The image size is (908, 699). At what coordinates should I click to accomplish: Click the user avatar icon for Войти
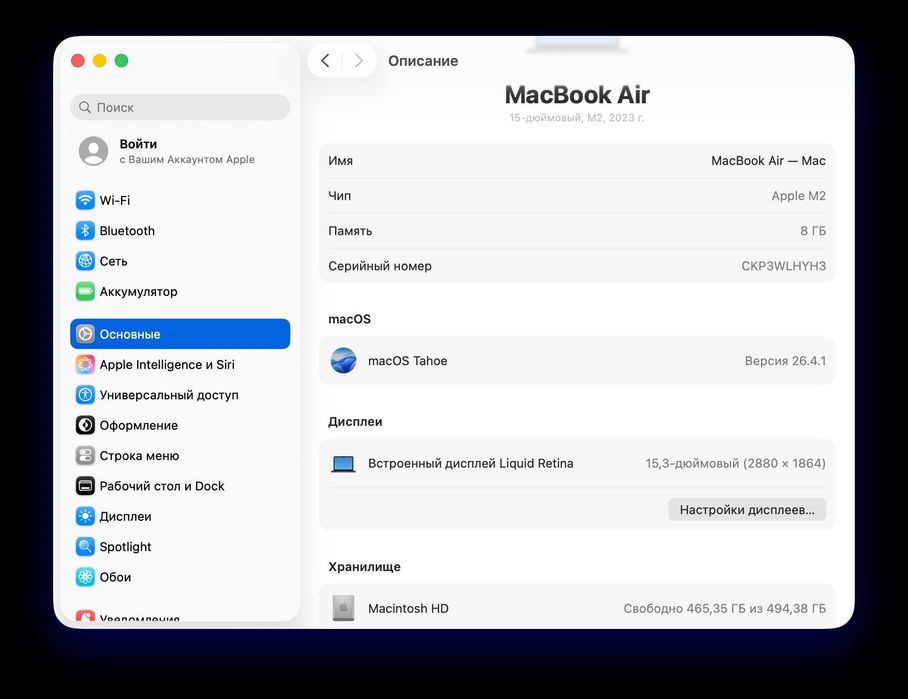[x=93, y=151]
